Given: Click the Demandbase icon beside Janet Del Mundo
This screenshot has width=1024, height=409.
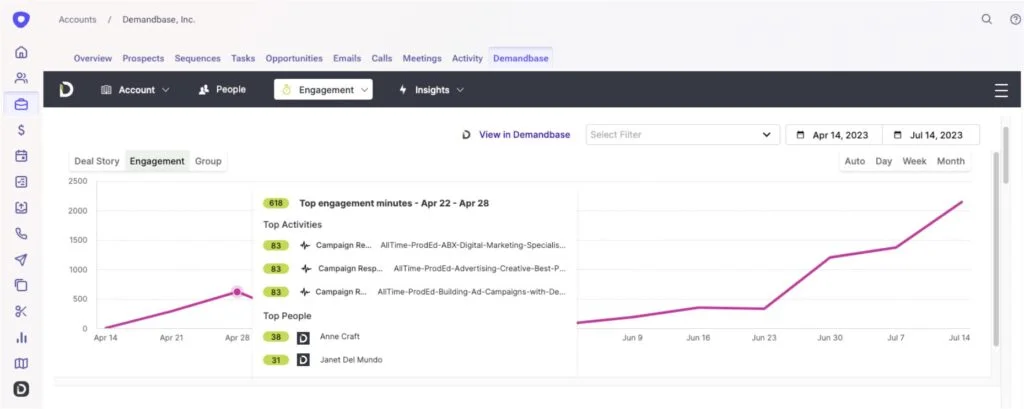Looking at the screenshot, I should click(x=303, y=360).
